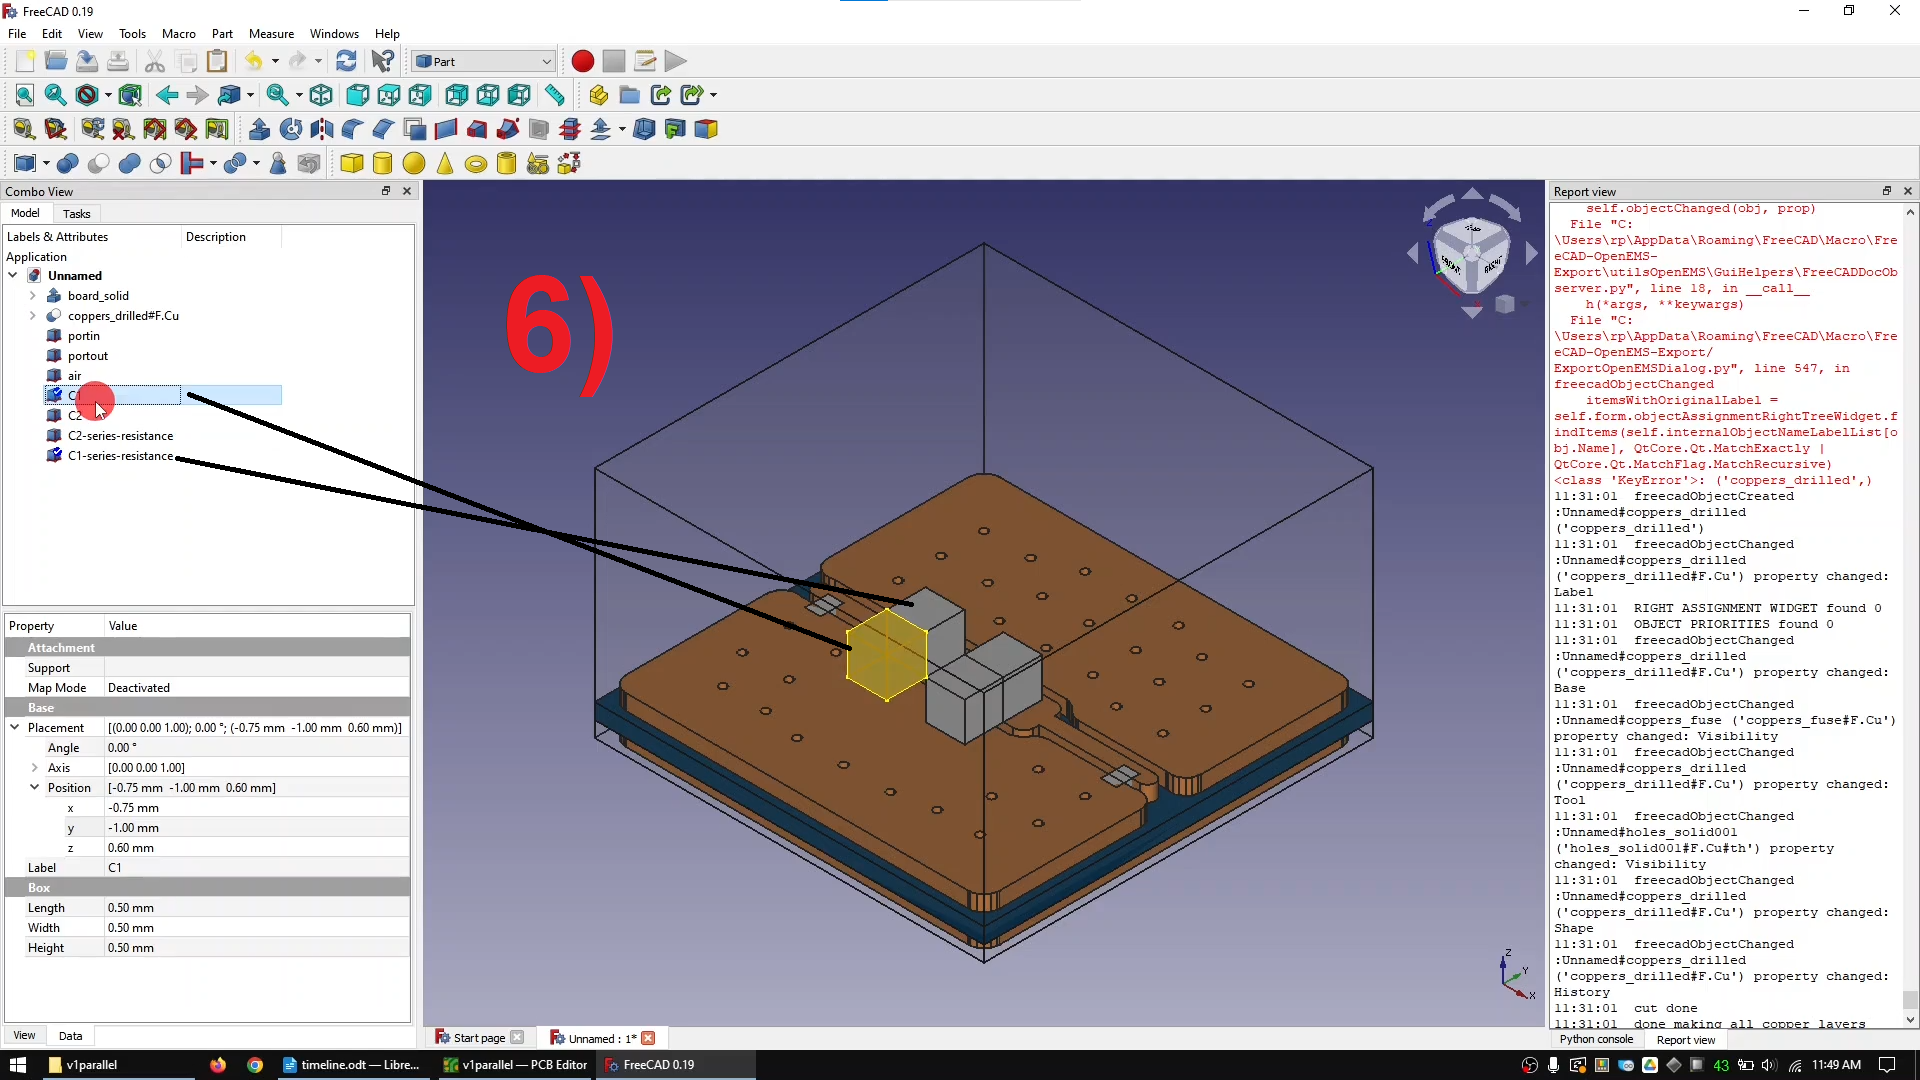Select the Measure distance tool

click(x=556, y=95)
